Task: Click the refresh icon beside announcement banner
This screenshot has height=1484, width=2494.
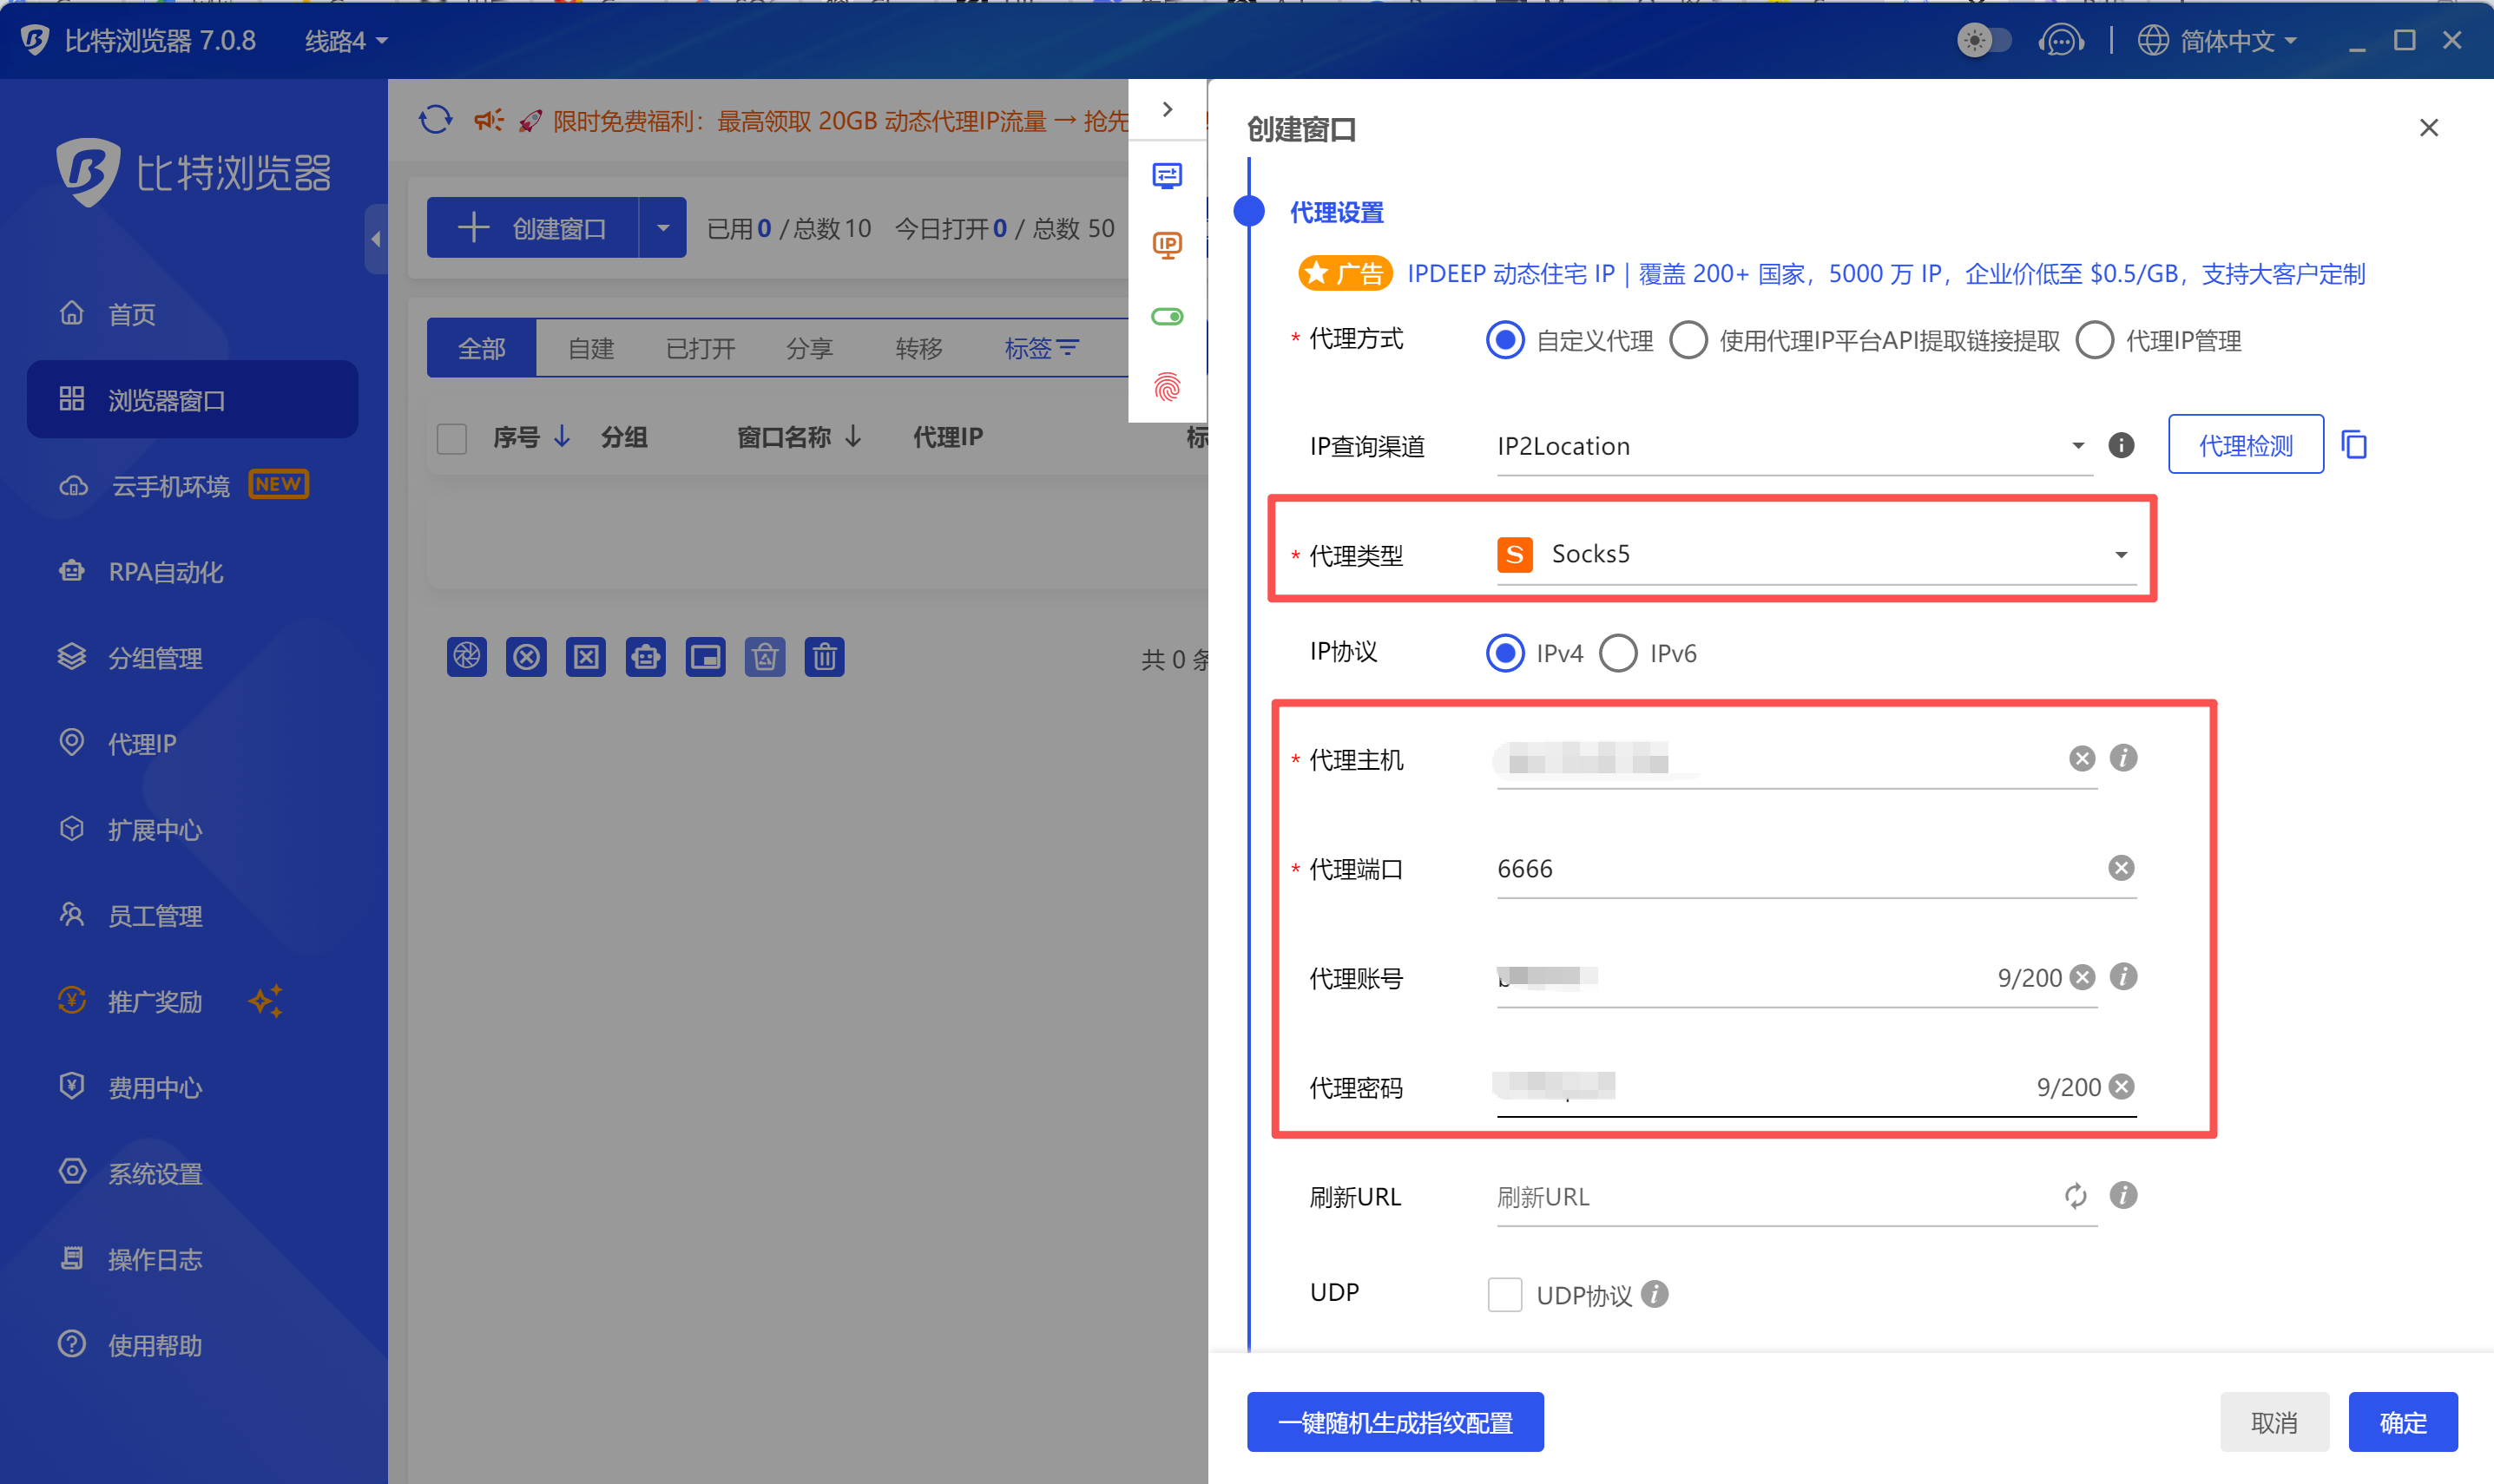Action: click(x=435, y=120)
